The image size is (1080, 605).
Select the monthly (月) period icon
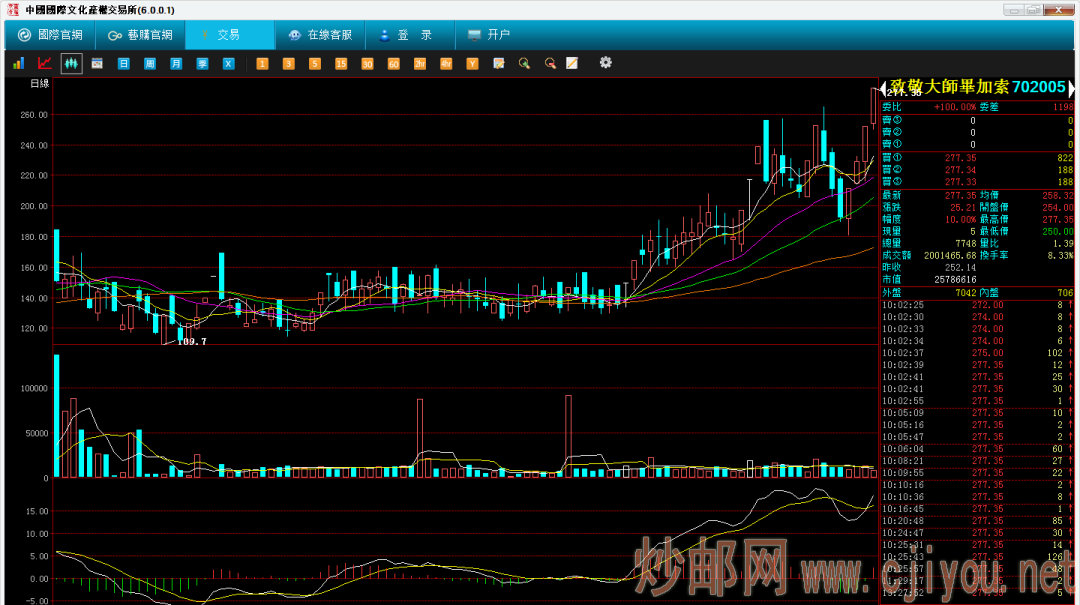coord(176,63)
